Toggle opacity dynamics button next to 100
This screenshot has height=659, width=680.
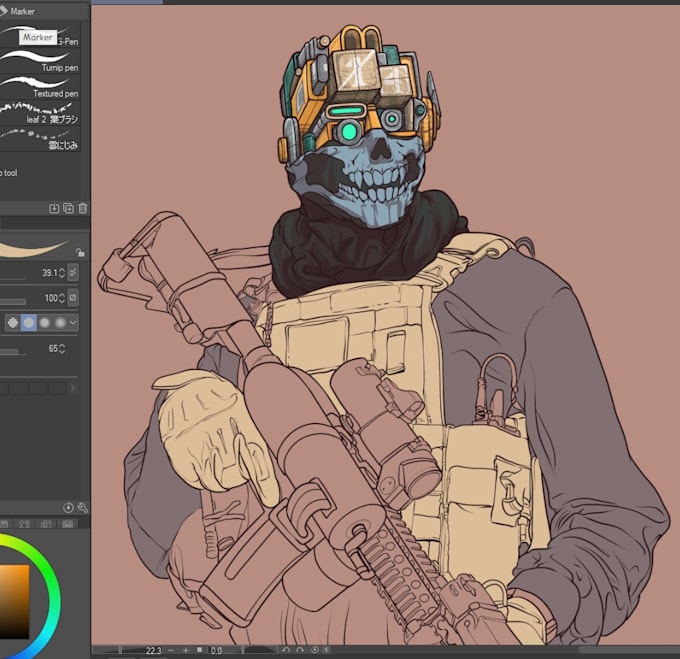click(x=73, y=298)
